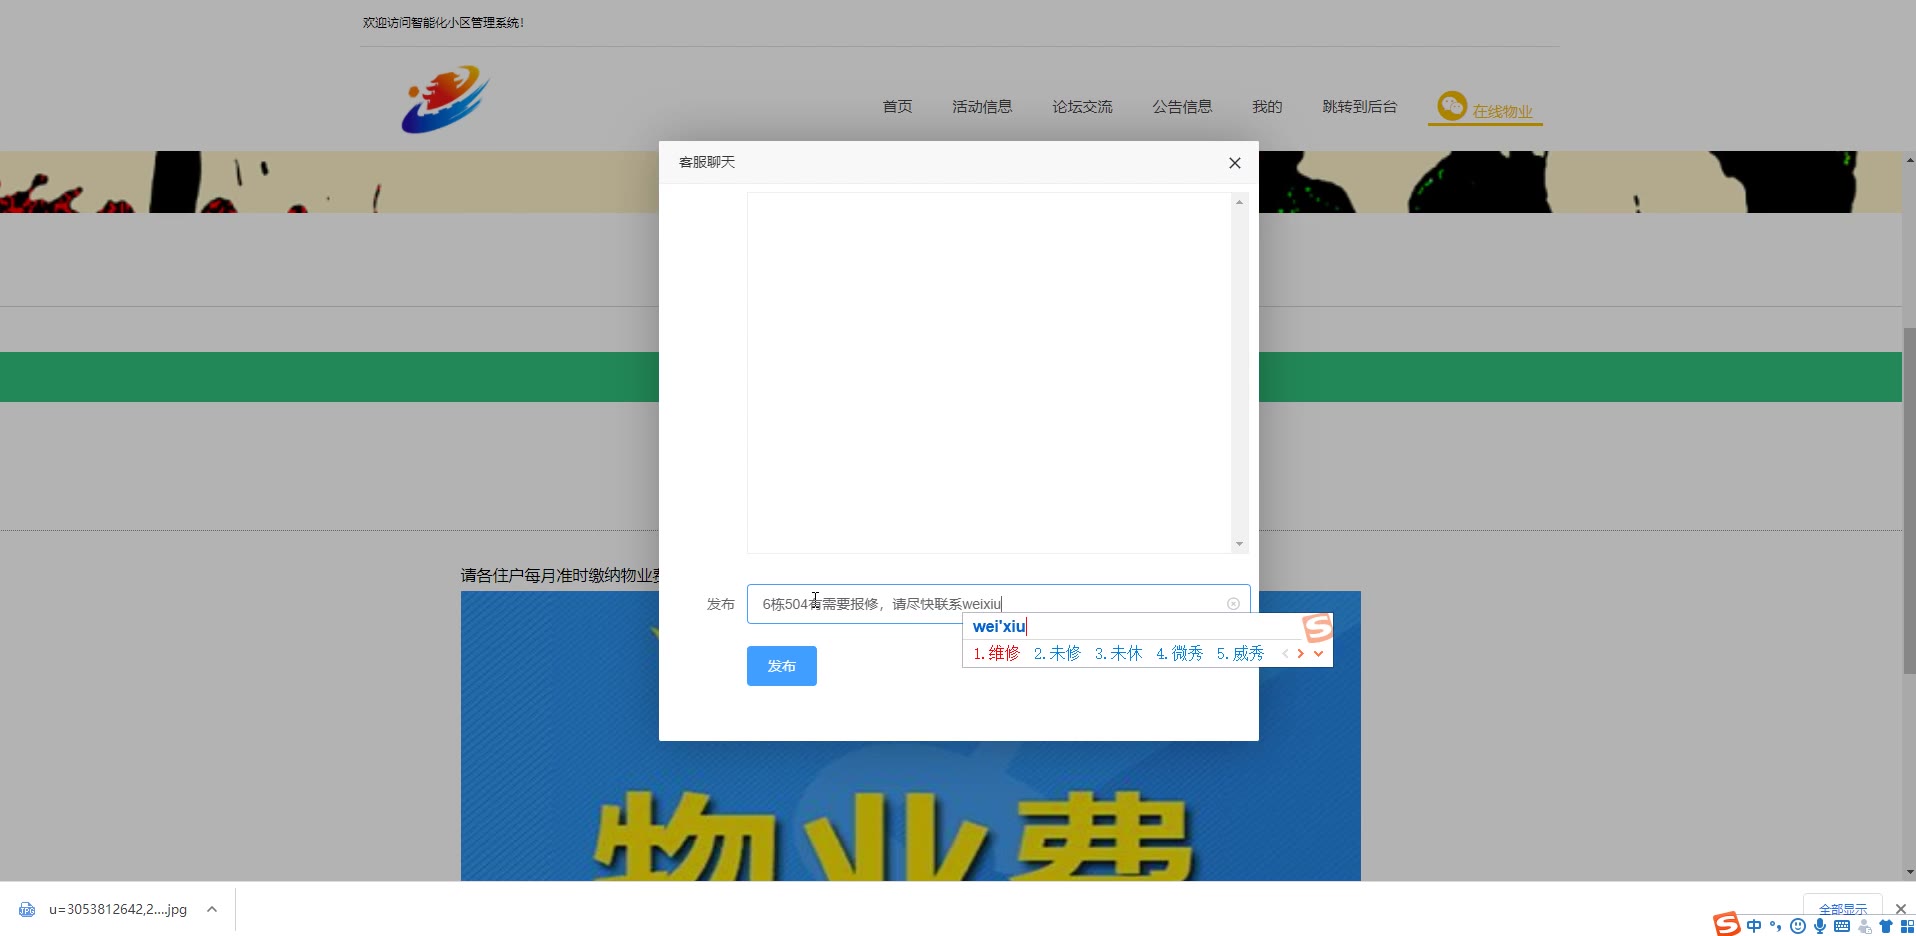The image size is (1916, 936).
Task: Go to next candidate page arrow
Action: [x=1300, y=654]
